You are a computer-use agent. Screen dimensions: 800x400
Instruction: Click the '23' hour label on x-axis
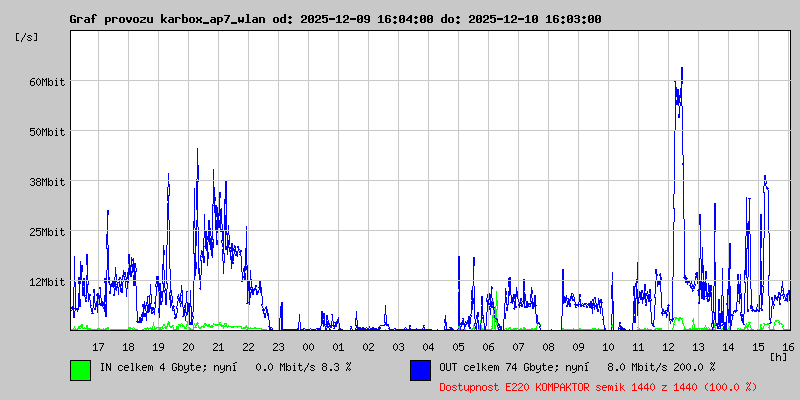point(278,347)
